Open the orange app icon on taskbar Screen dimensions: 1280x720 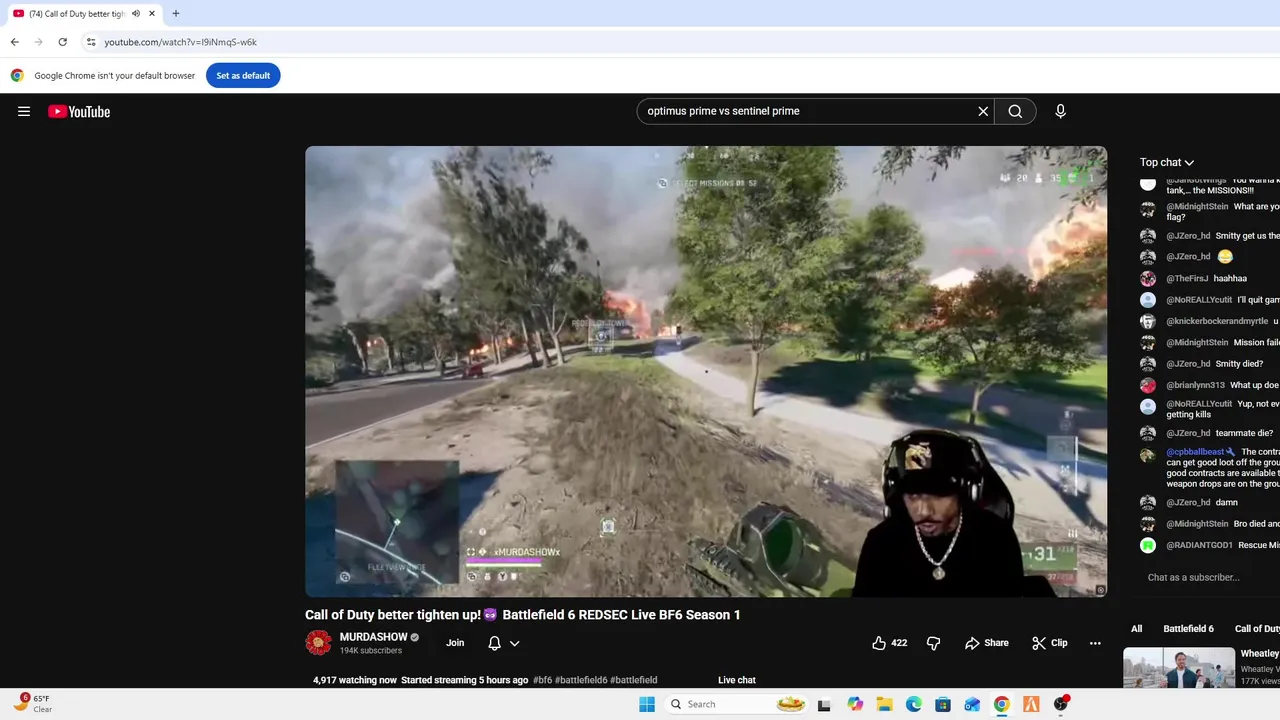pyautogui.click(x=1031, y=704)
